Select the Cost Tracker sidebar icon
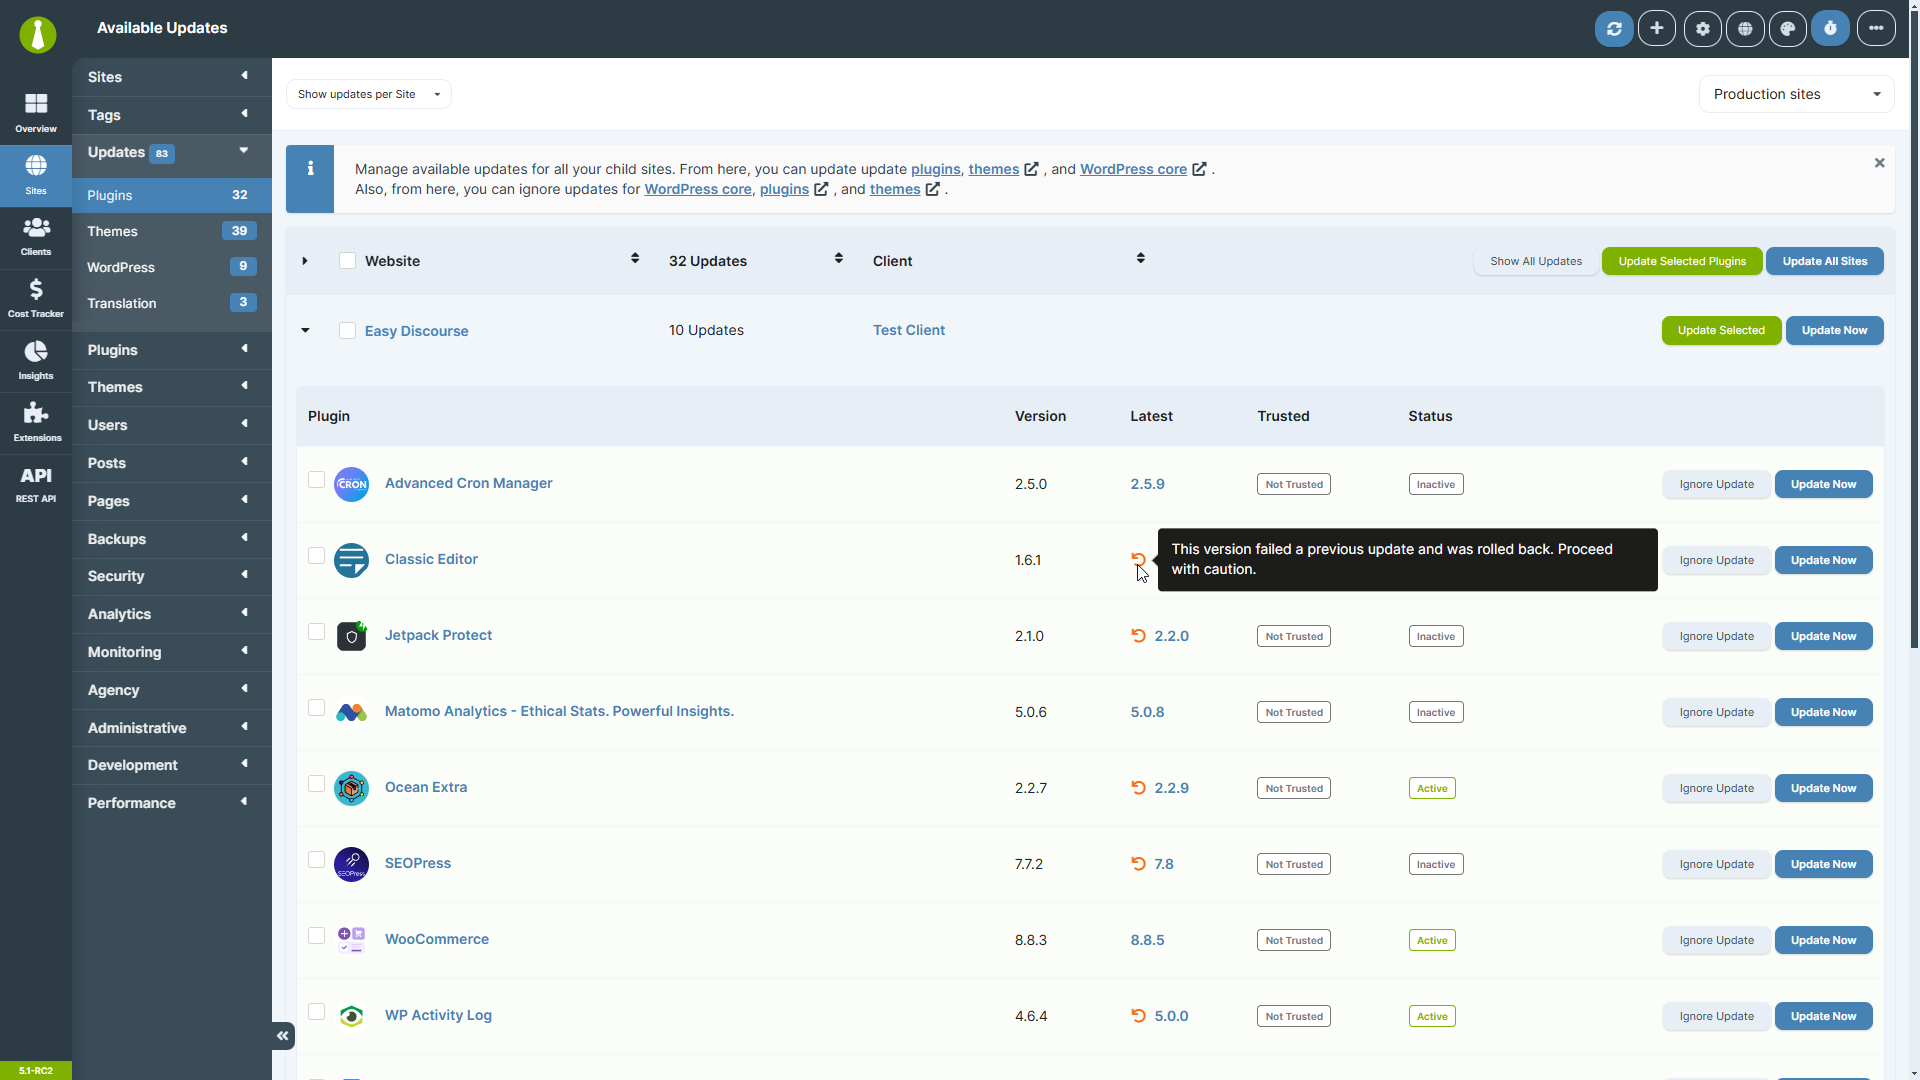1920x1080 pixels. click(x=36, y=298)
